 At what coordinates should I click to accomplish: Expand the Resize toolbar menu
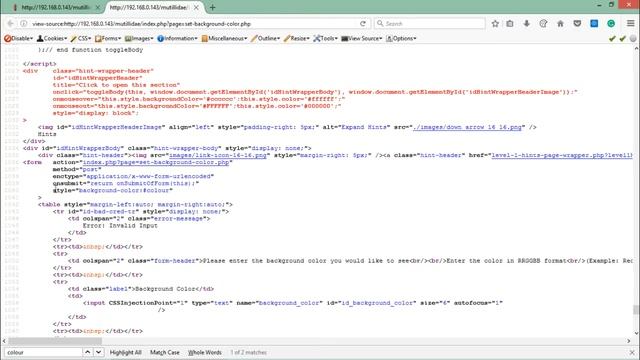297,38
